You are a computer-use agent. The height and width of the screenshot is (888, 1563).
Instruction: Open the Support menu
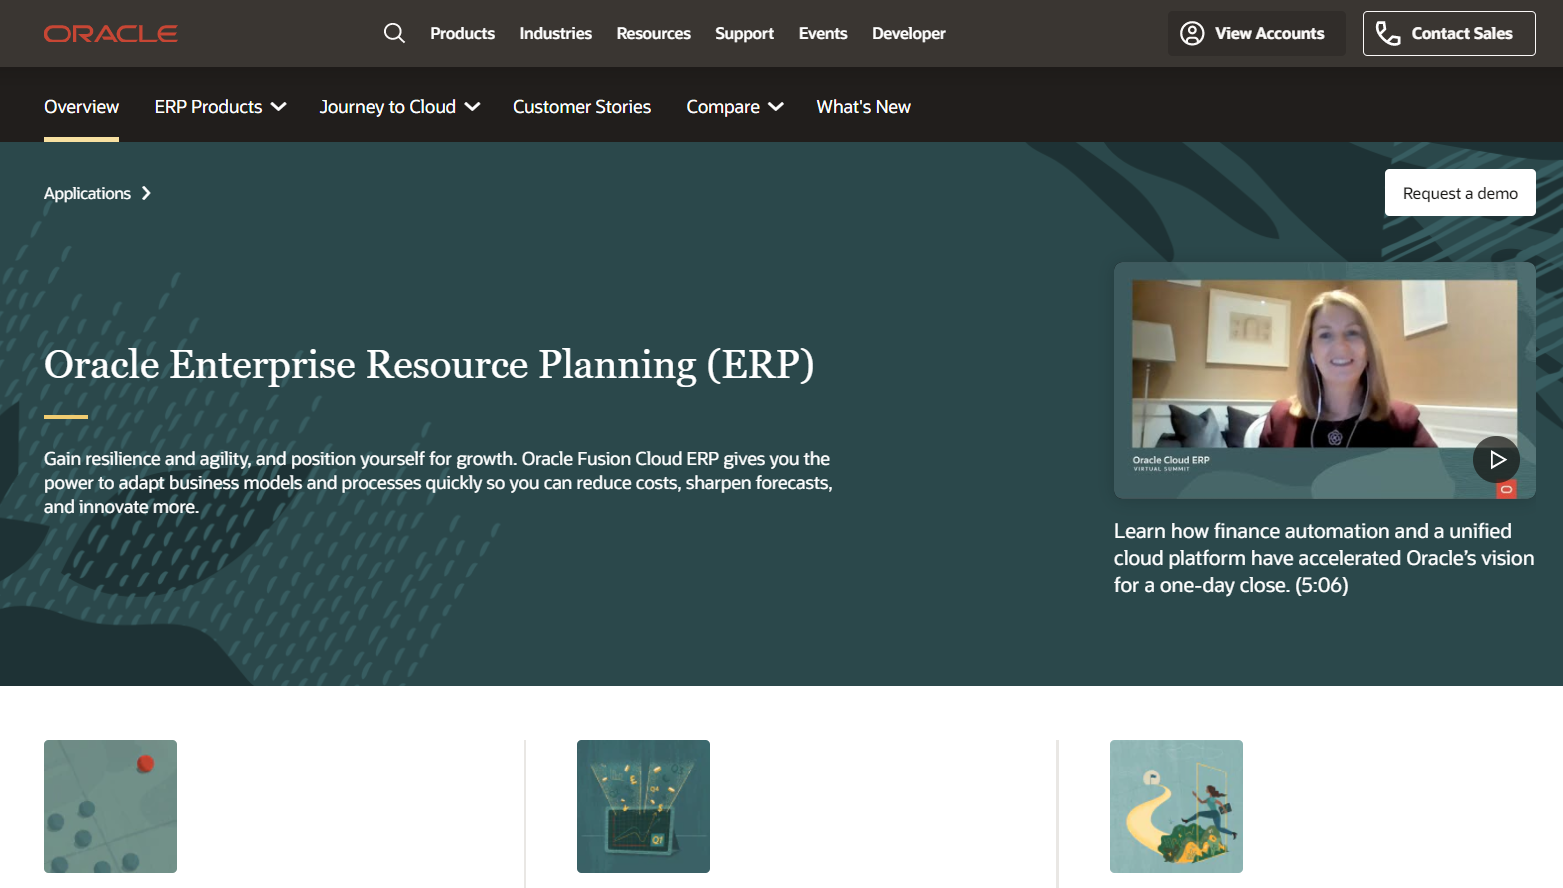click(745, 33)
